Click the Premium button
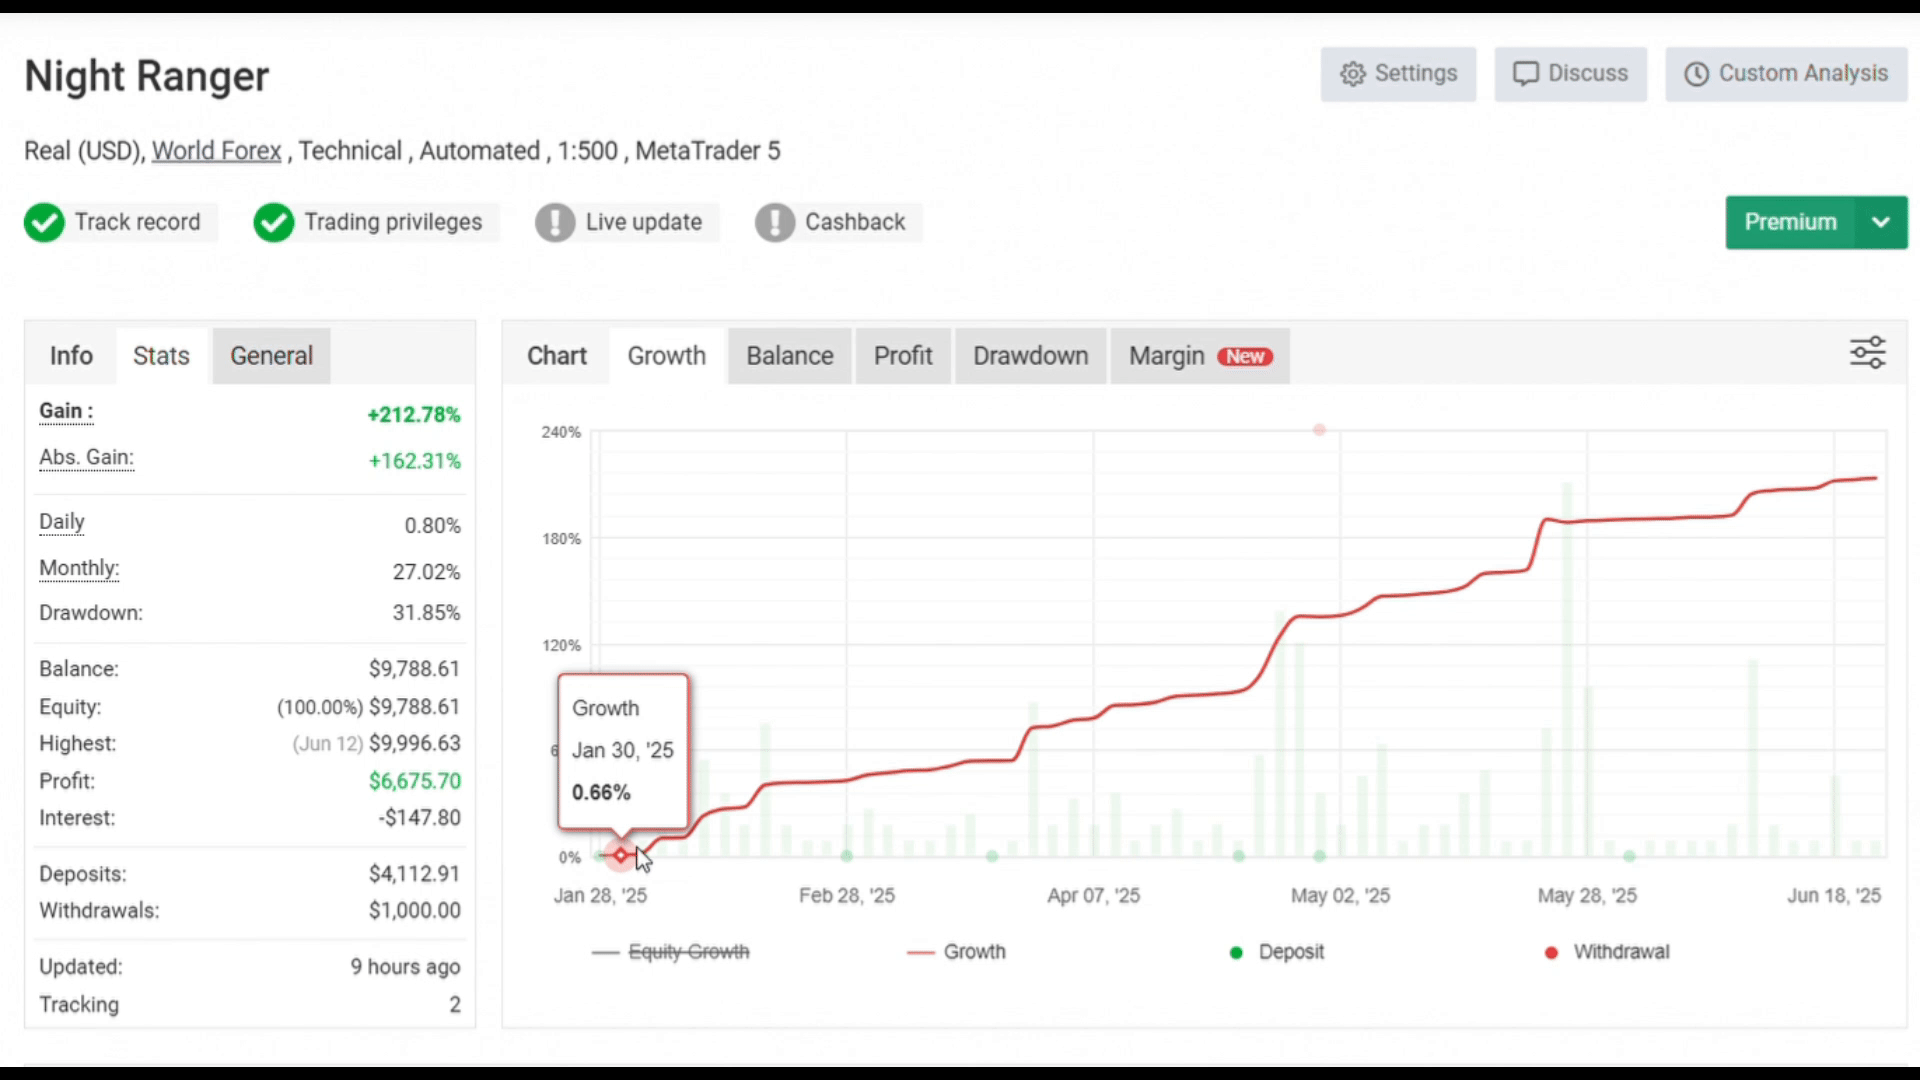1920x1080 pixels. point(1790,222)
